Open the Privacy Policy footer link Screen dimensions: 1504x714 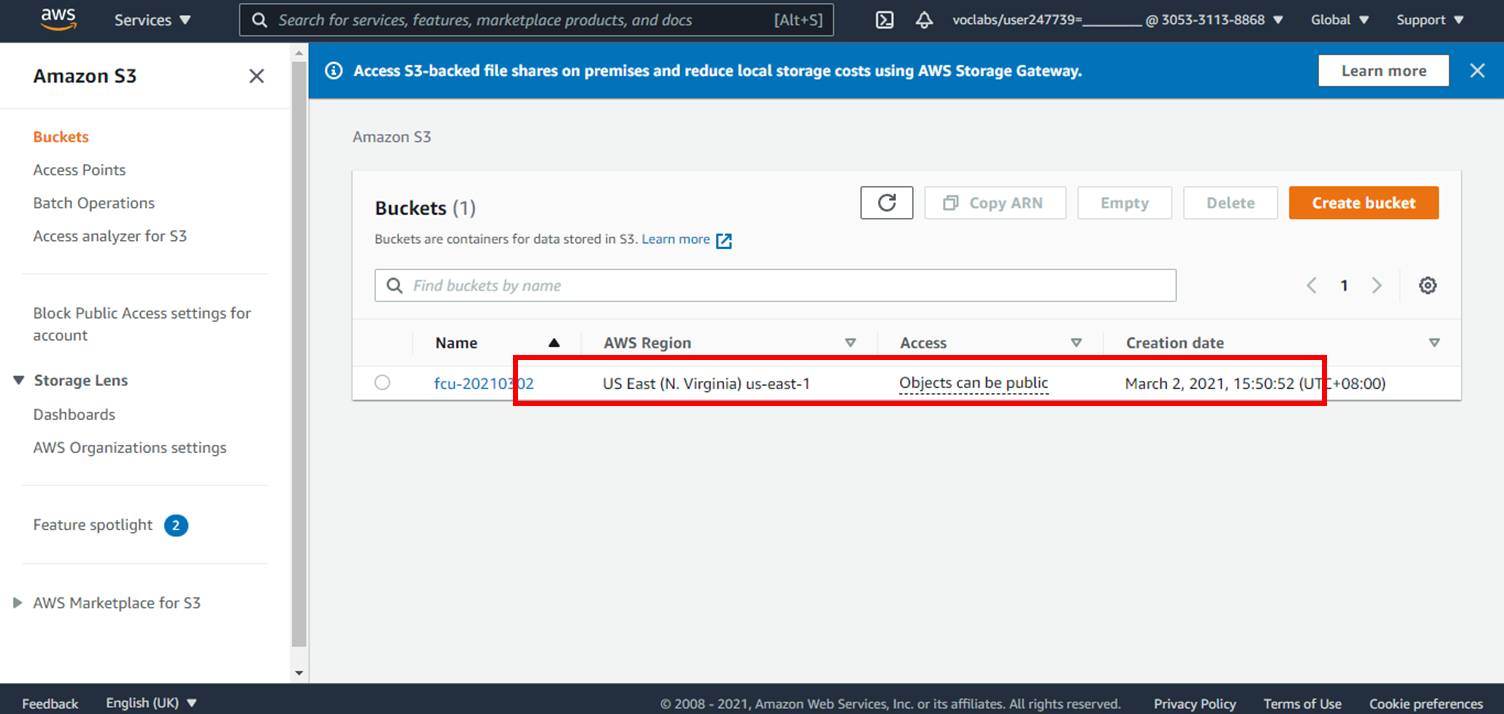click(x=1195, y=703)
